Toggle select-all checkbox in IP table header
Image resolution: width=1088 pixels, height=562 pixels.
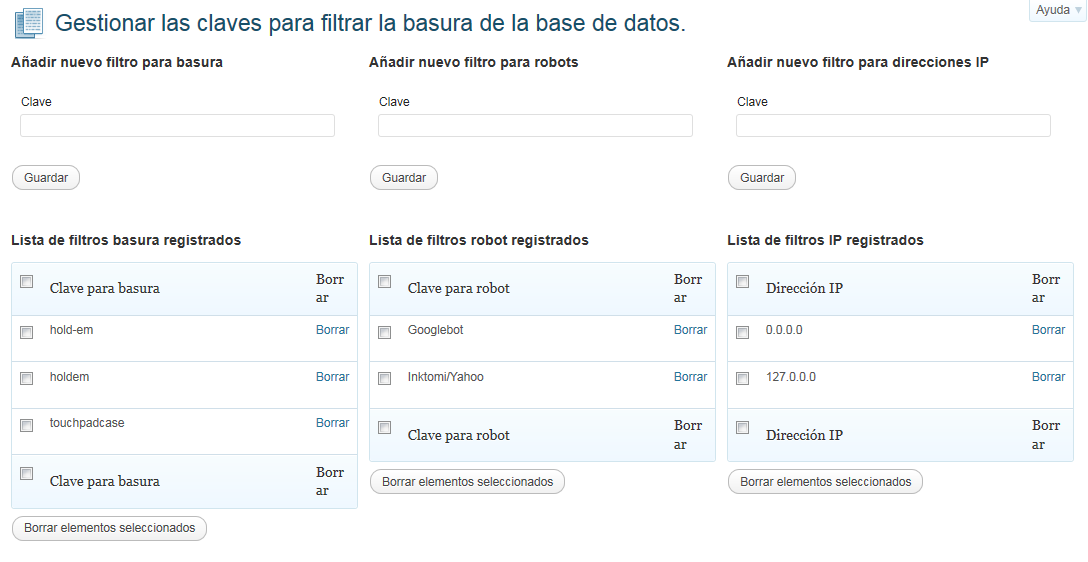[x=742, y=282]
